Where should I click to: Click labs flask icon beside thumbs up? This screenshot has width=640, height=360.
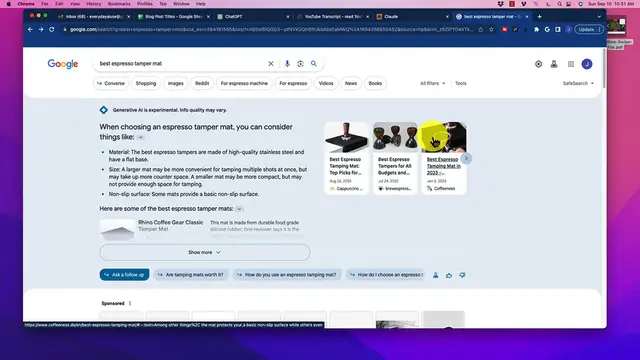(x=436, y=276)
